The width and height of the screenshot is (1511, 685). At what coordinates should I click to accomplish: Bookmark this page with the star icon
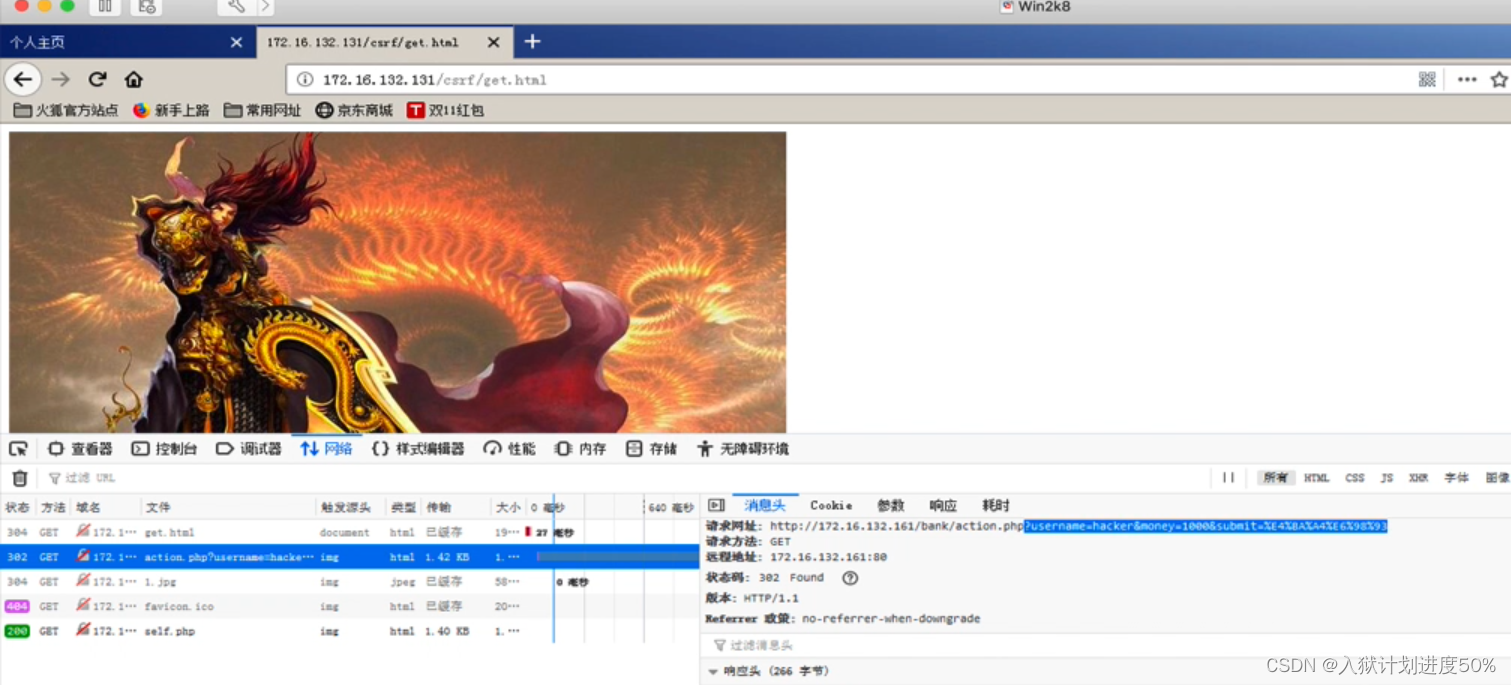coord(1499,79)
